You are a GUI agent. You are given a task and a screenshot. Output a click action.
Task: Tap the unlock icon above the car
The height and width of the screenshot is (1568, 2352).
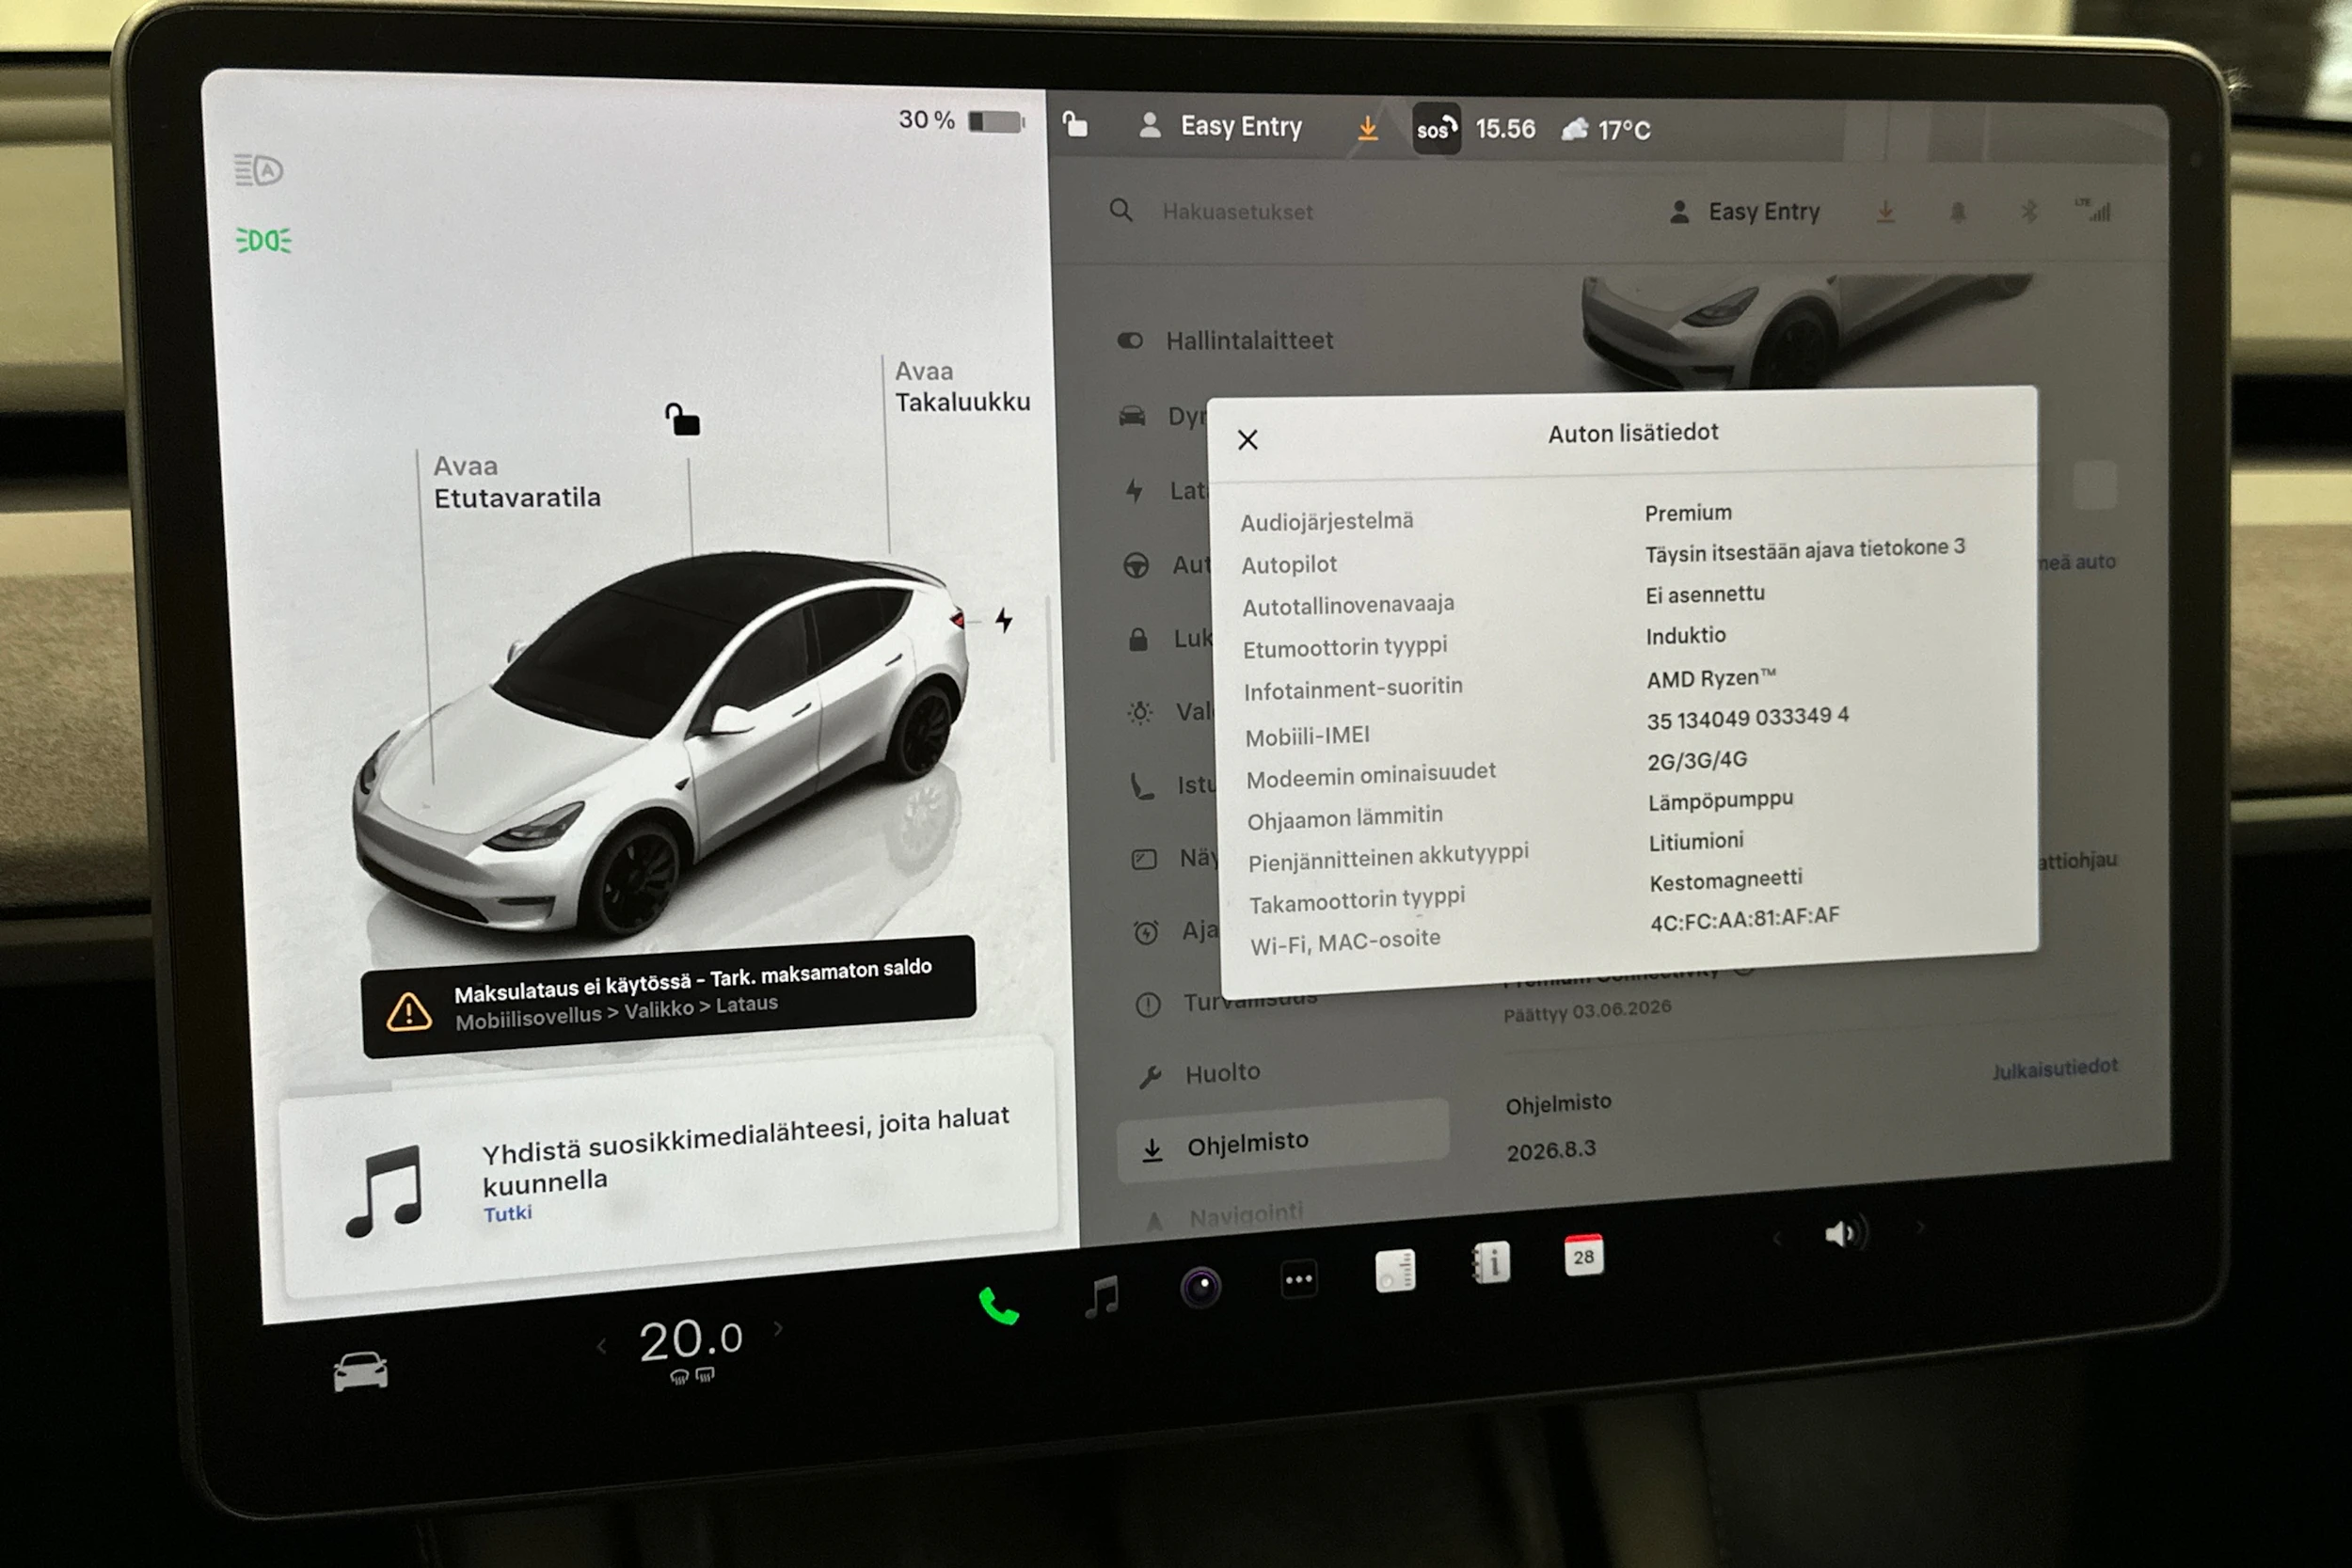pos(683,419)
